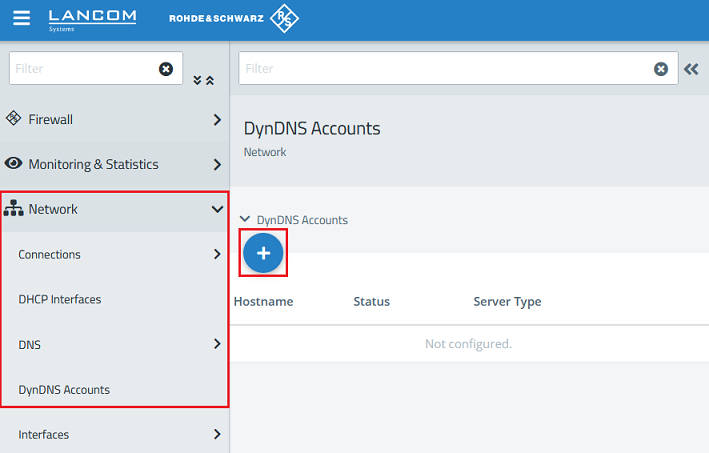Sort table by Hostname column
Viewport: 709px width, 453px height.
[x=263, y=301]
